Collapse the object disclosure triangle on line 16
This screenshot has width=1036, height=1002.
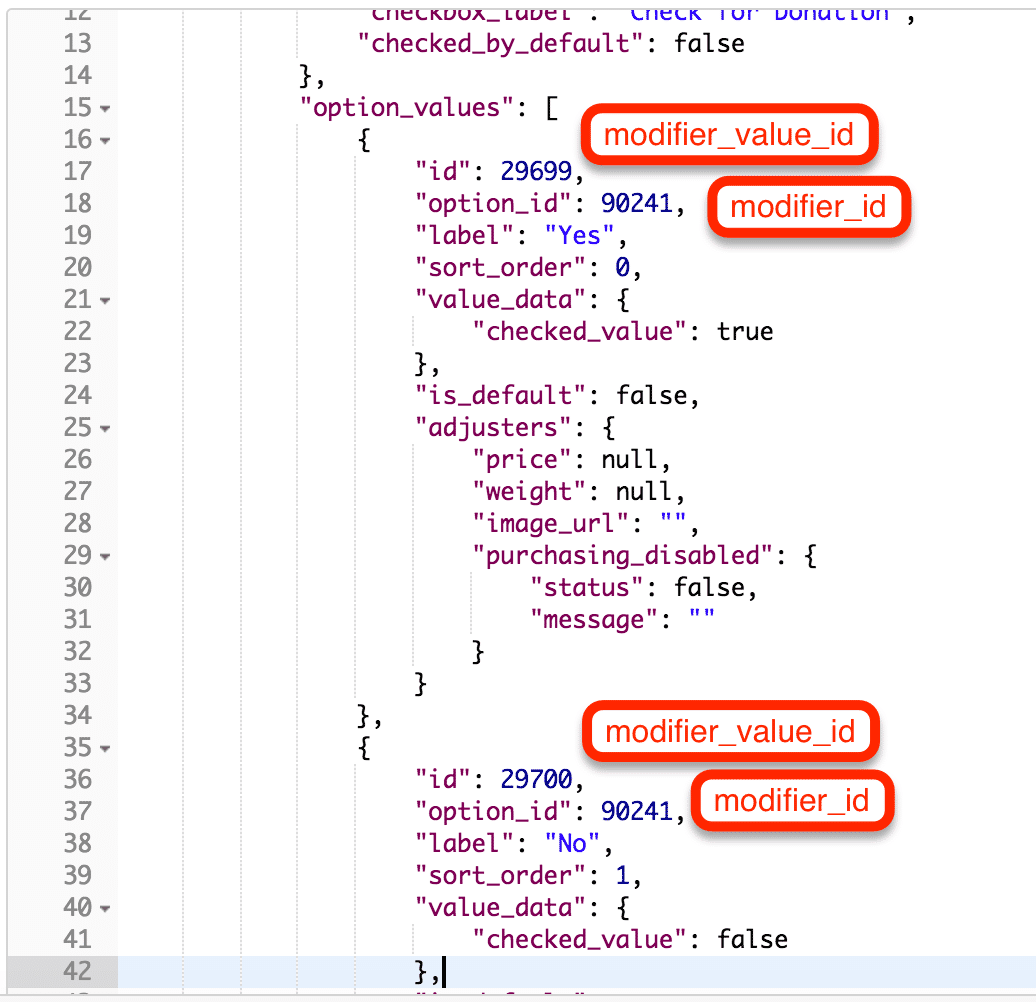105,140
